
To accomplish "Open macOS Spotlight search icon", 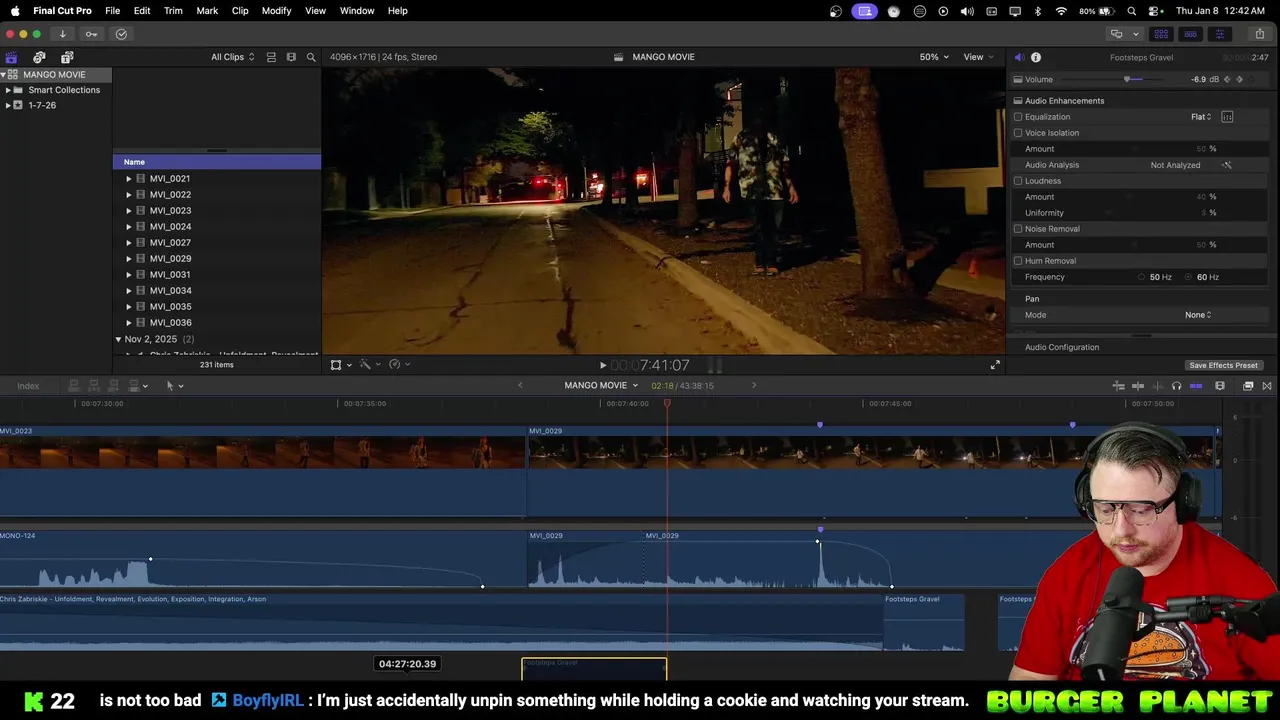I will [1132, 11].
